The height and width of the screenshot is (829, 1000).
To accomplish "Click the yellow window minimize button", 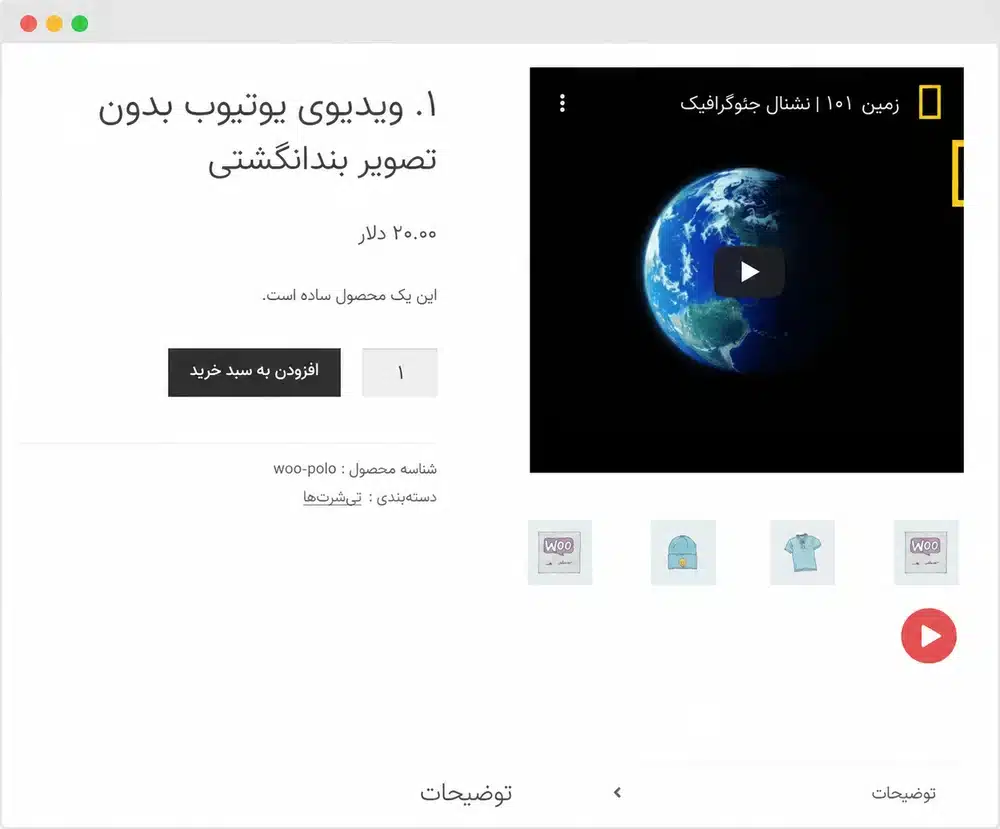I will point(54,24).
